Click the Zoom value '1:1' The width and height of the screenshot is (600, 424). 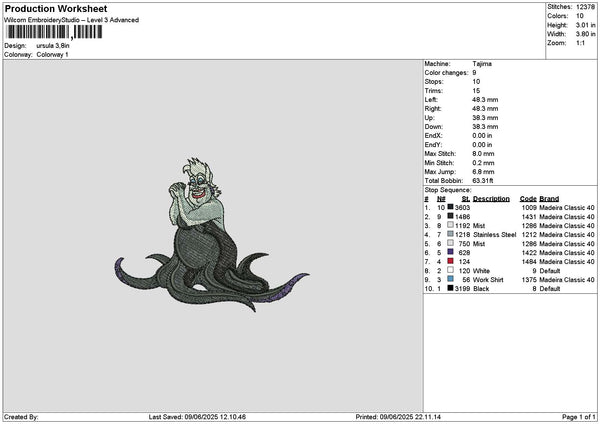[x=580, y=43]
